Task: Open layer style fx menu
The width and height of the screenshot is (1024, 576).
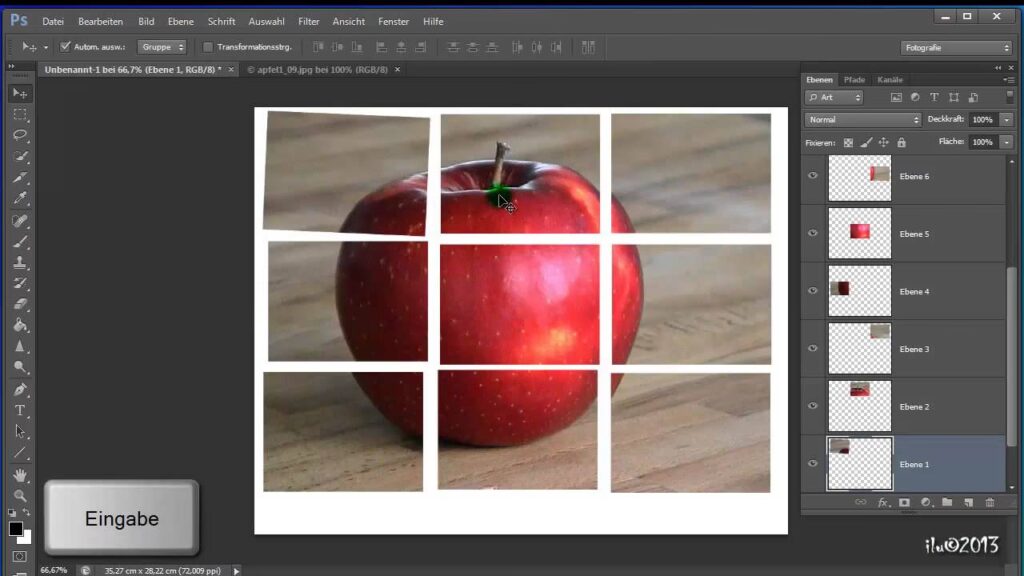Action: pos(883,502)
